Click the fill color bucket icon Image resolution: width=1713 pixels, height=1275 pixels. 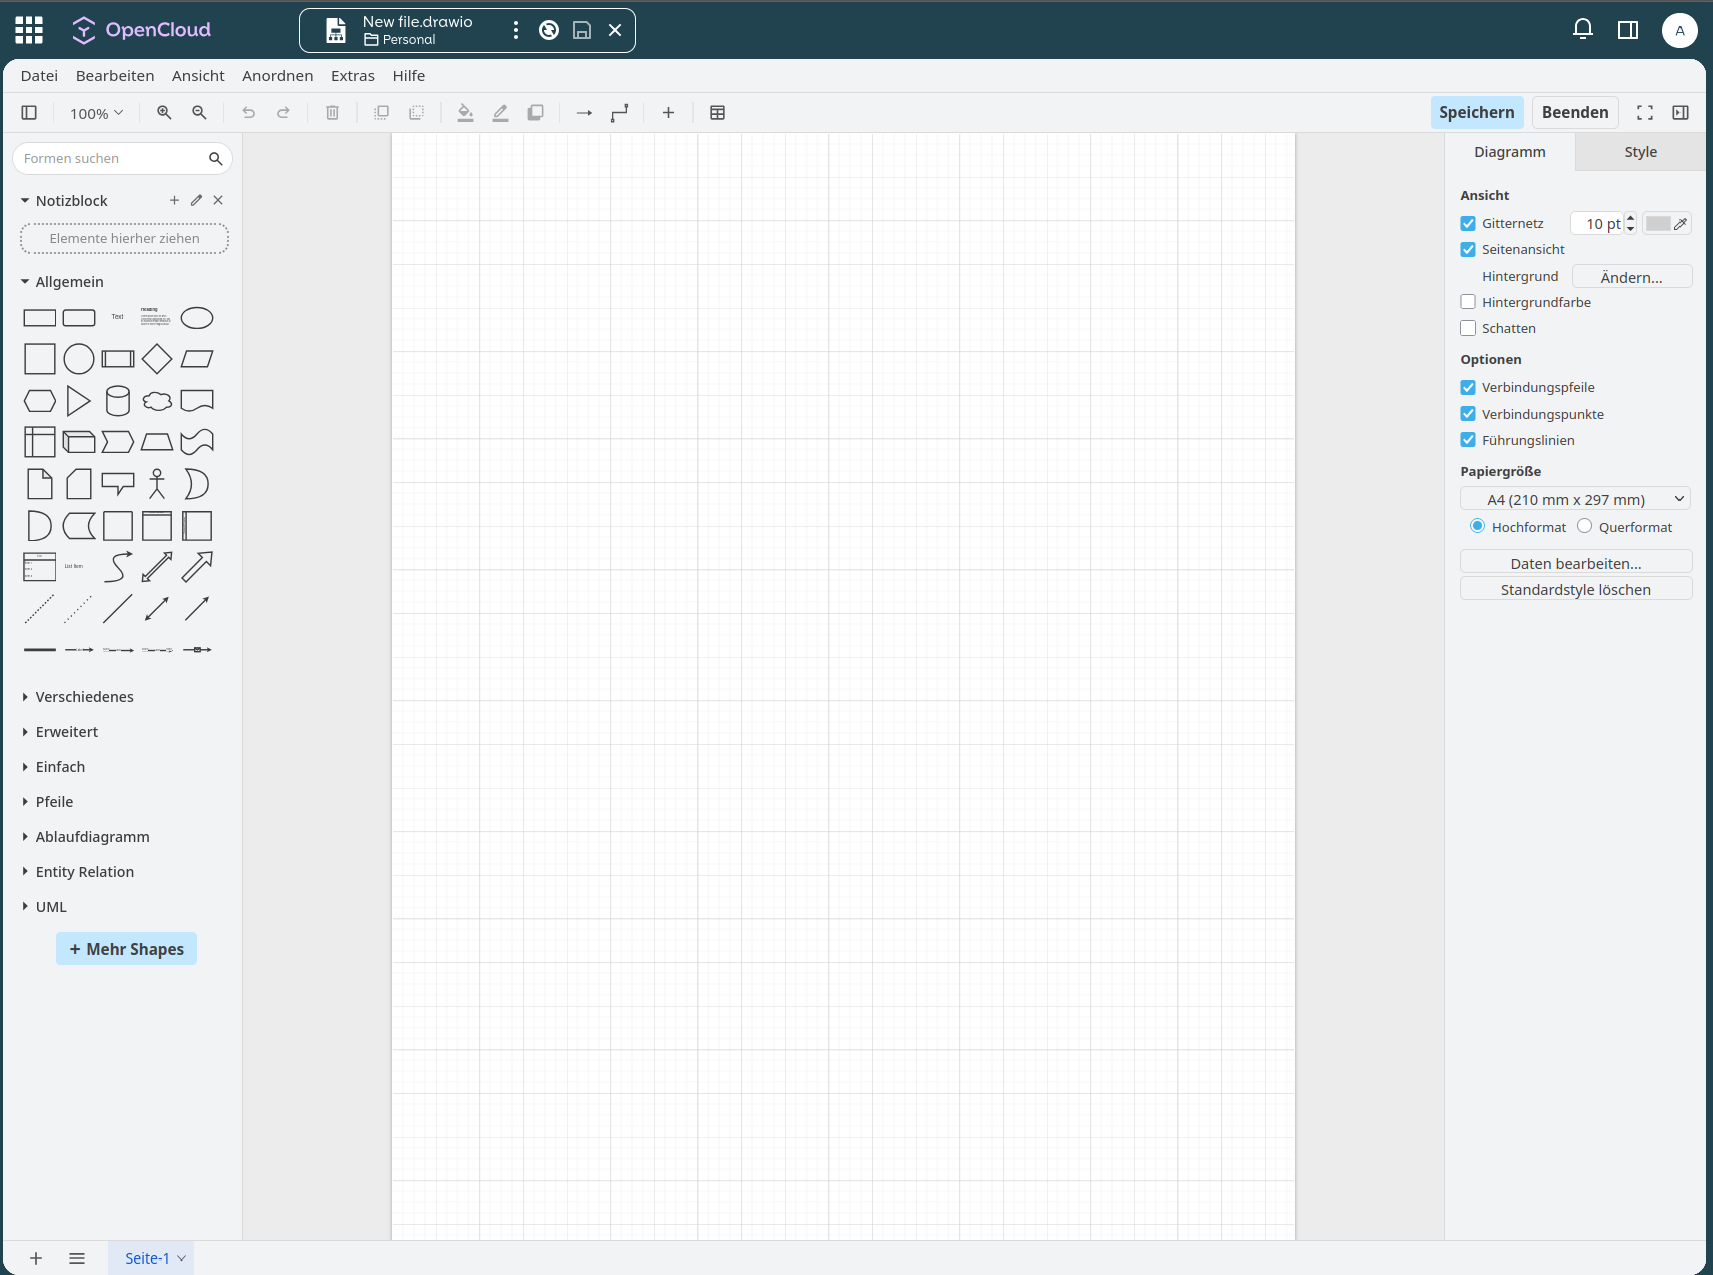coord(465,113)
